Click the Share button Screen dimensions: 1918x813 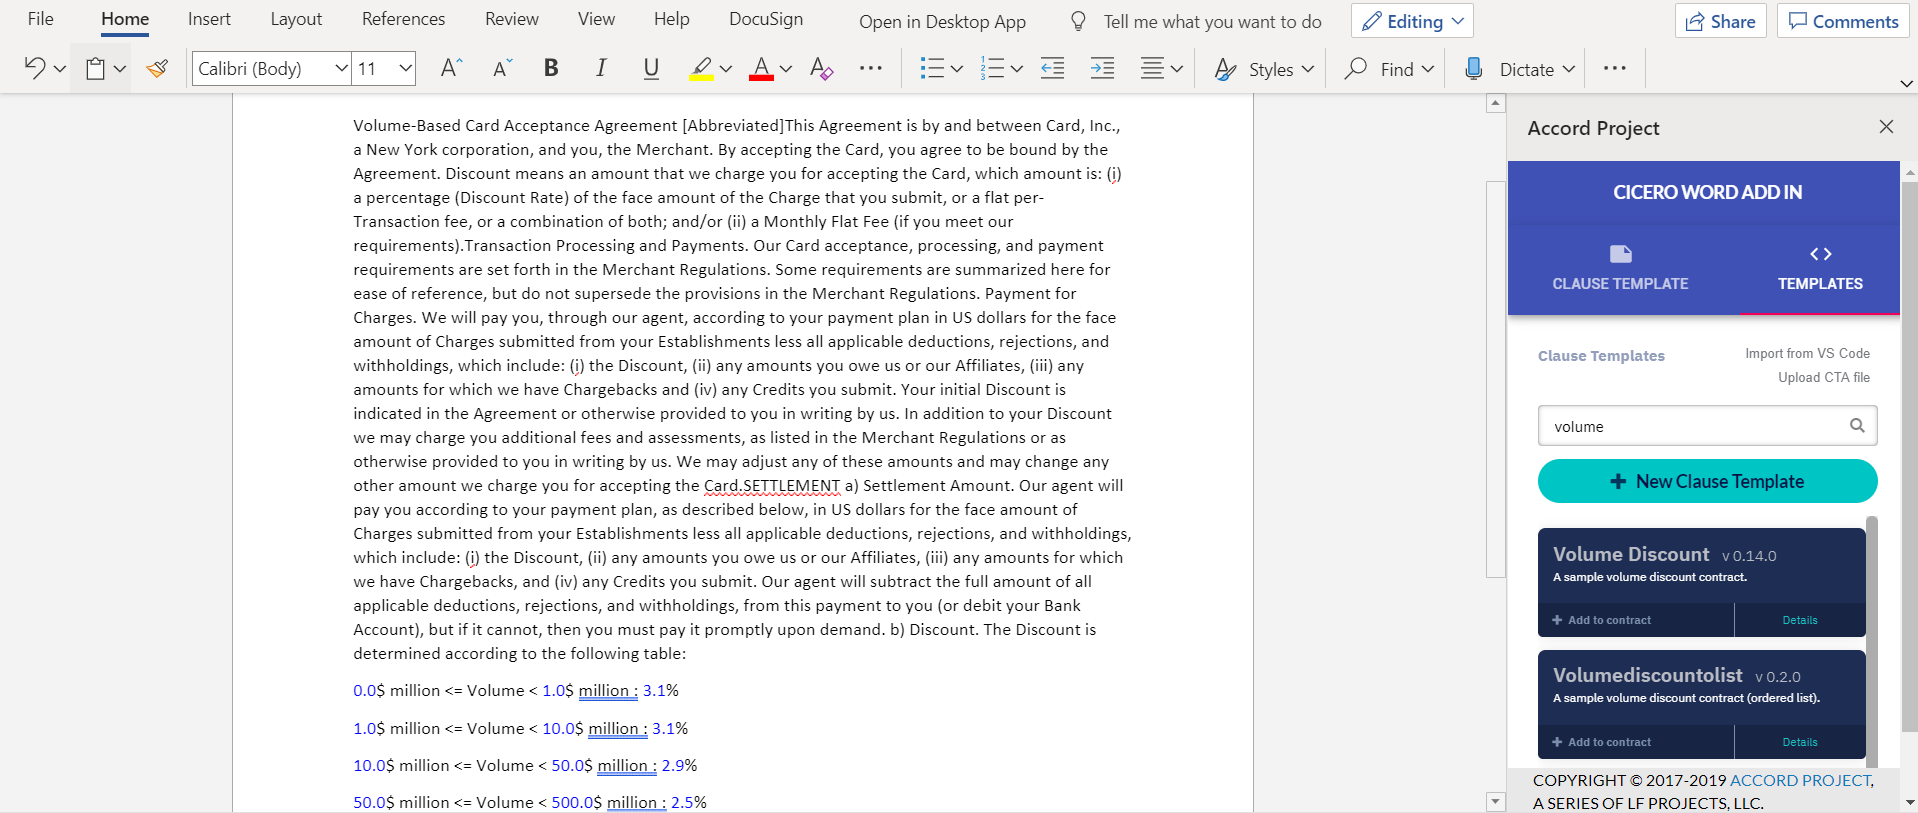(1721, 21)
